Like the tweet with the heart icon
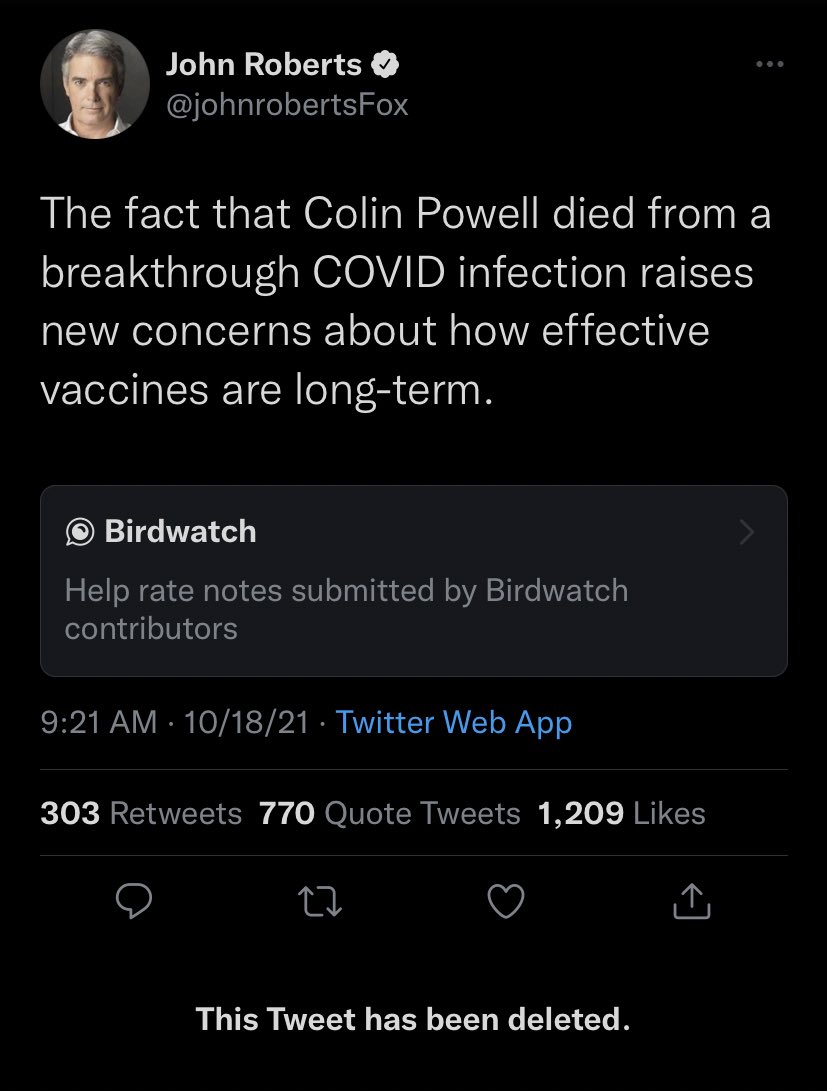This screenshot has width=827, height=1091. pos(506,903)
